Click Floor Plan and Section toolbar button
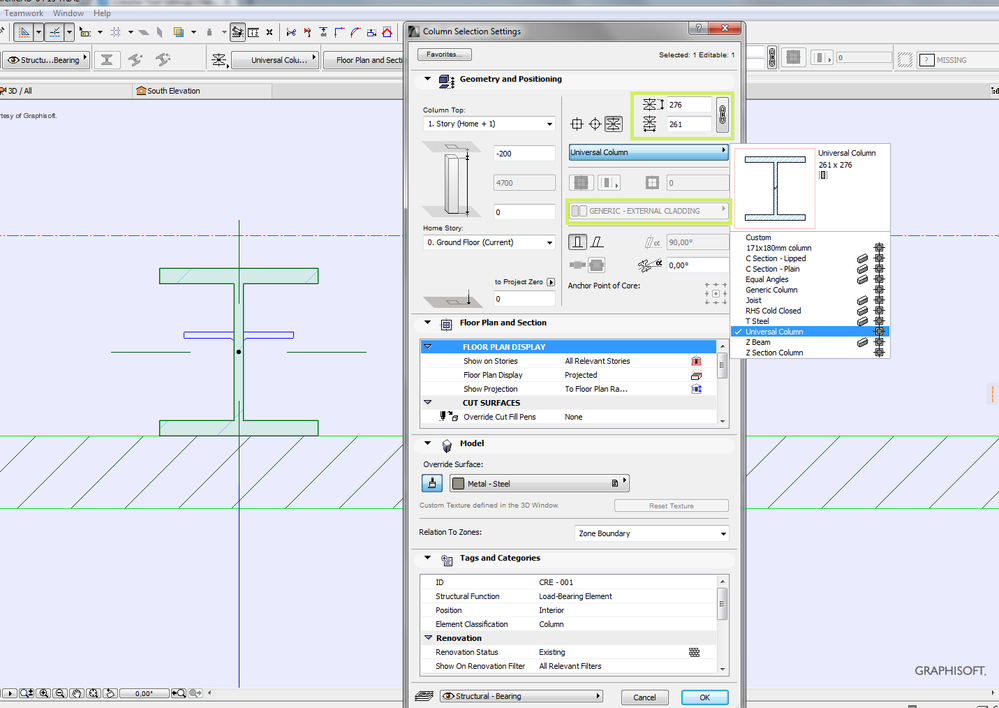The image size is (999, 708). pyautogui.click(x=363, y=60)
